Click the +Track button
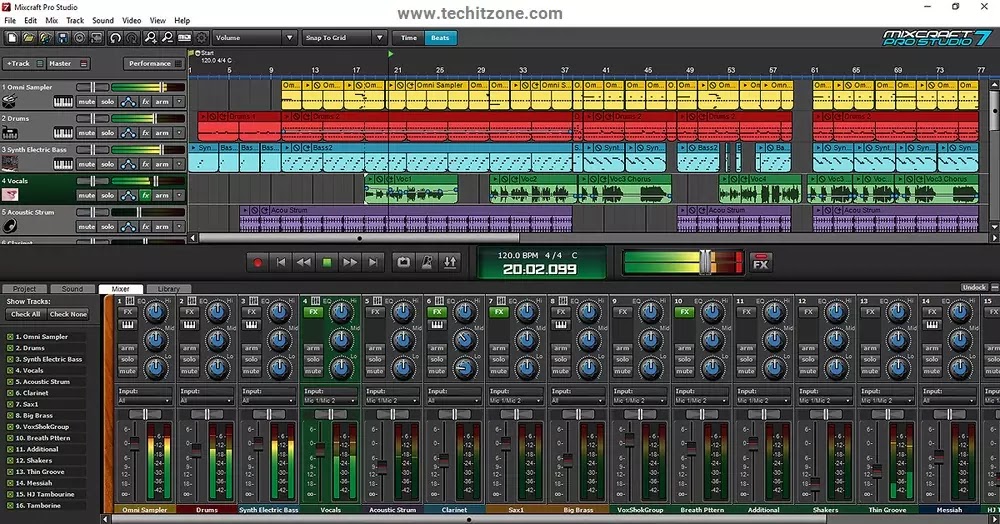Image resolution: width=1000 pixels, height=524 pixels. click(x=24, y=64)
